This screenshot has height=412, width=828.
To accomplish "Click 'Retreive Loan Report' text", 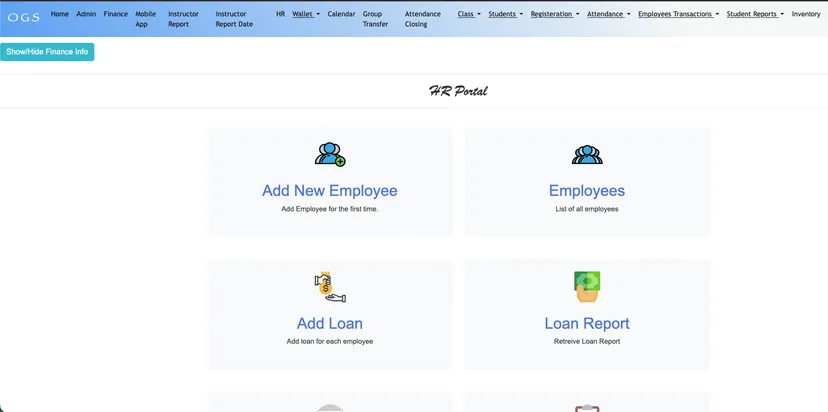I will pos(587,342).
